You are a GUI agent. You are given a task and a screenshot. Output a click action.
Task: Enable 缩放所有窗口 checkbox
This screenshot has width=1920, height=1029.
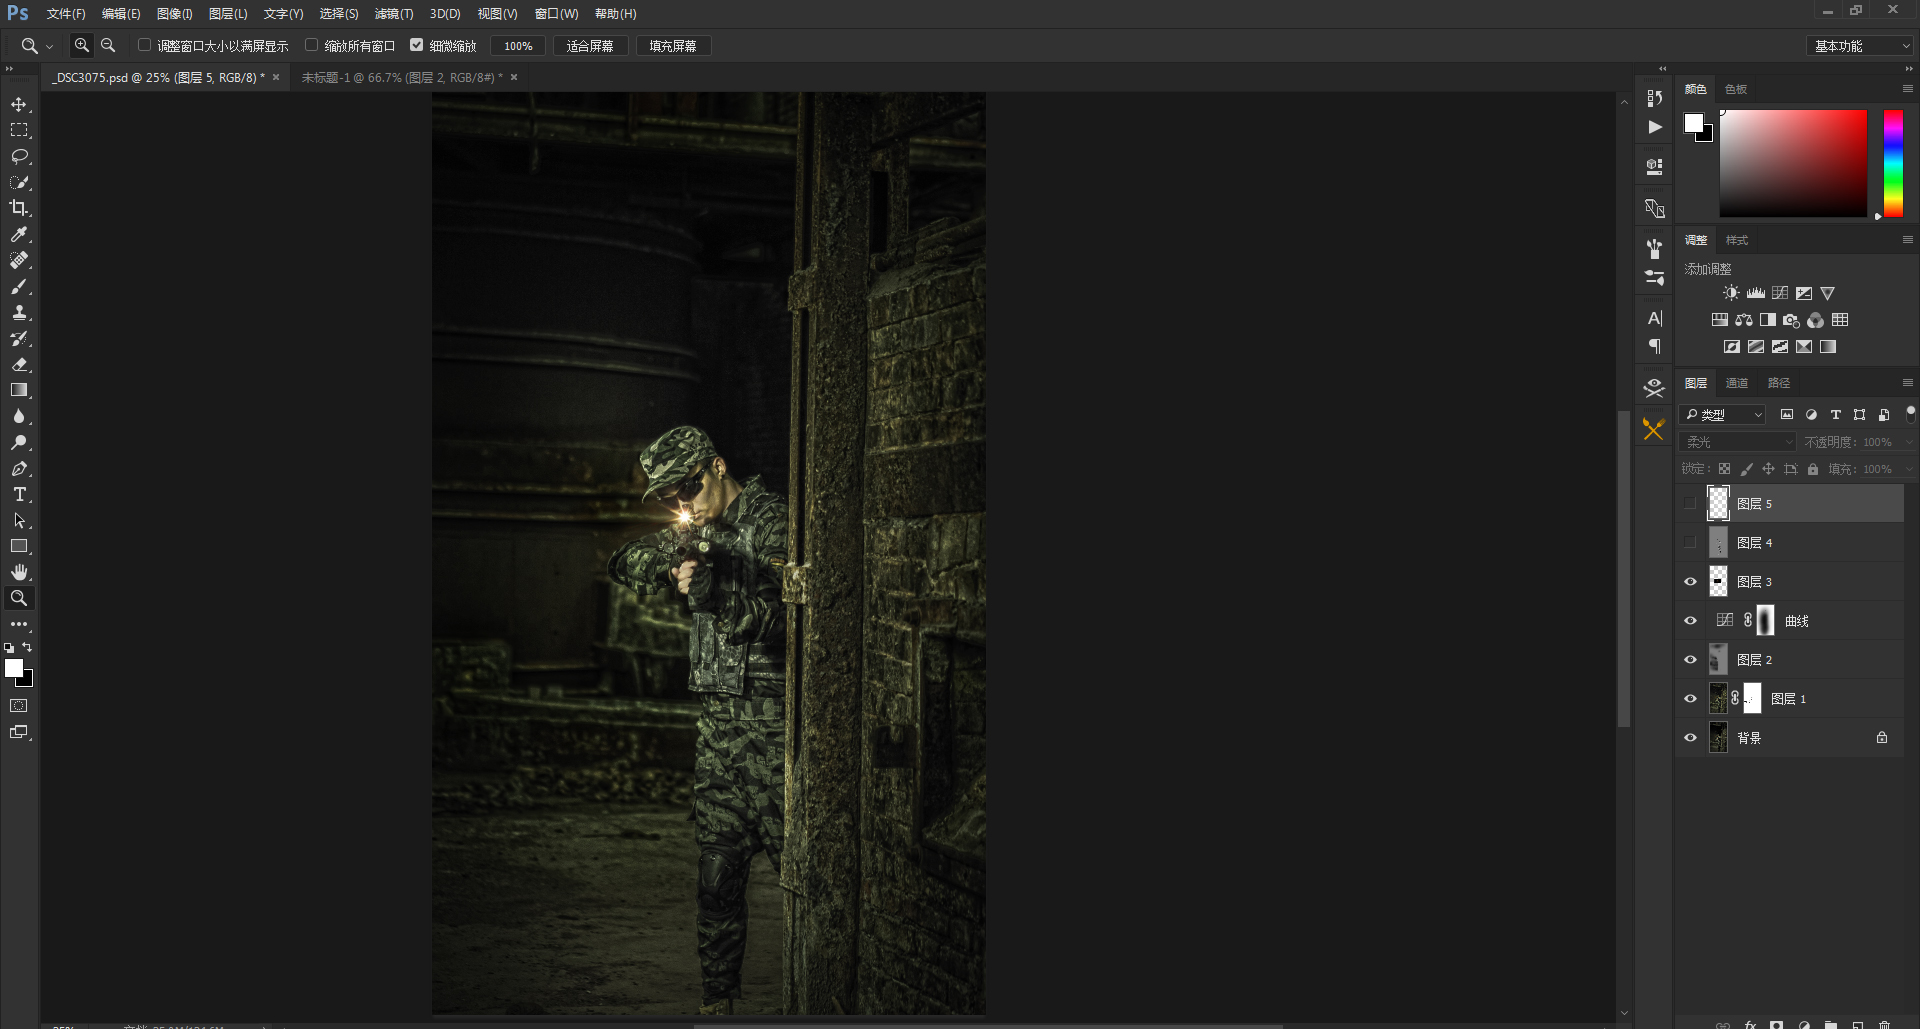coord(312,45)
